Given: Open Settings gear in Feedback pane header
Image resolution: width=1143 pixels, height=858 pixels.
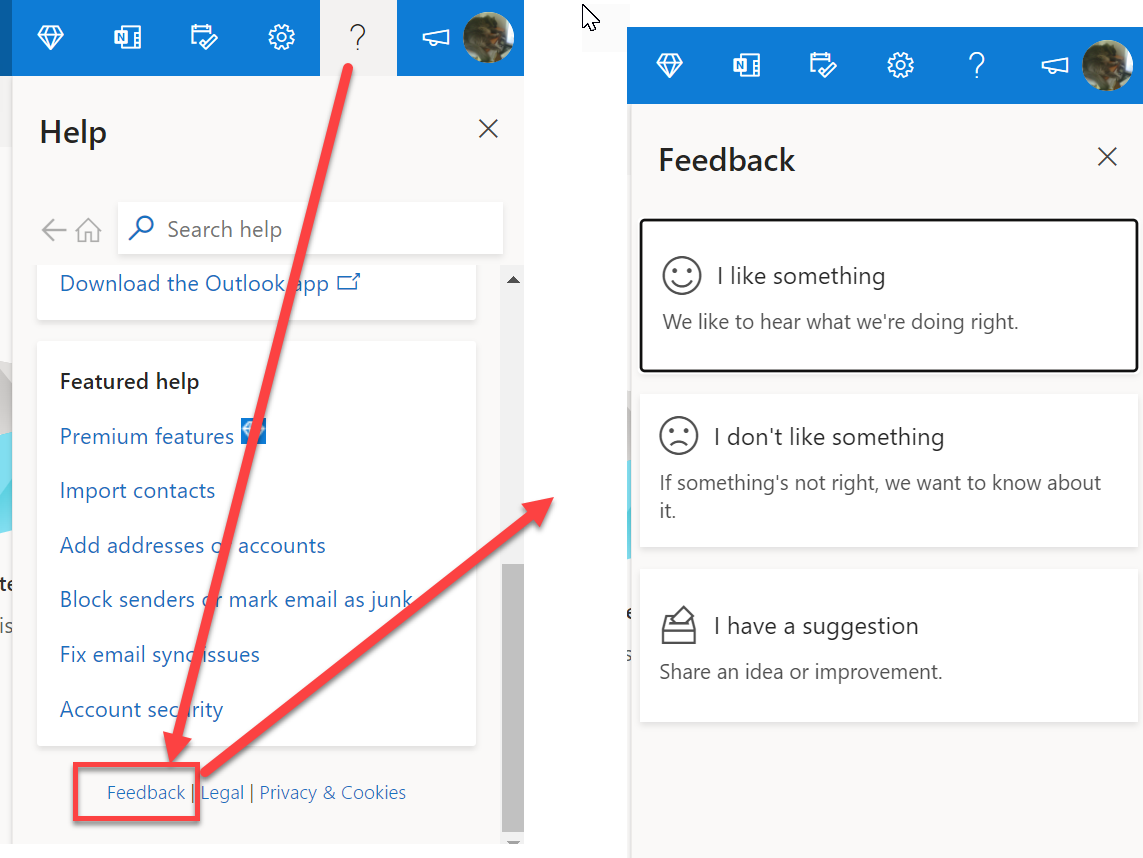Looking at the screenshot, I should click(900, 66).
